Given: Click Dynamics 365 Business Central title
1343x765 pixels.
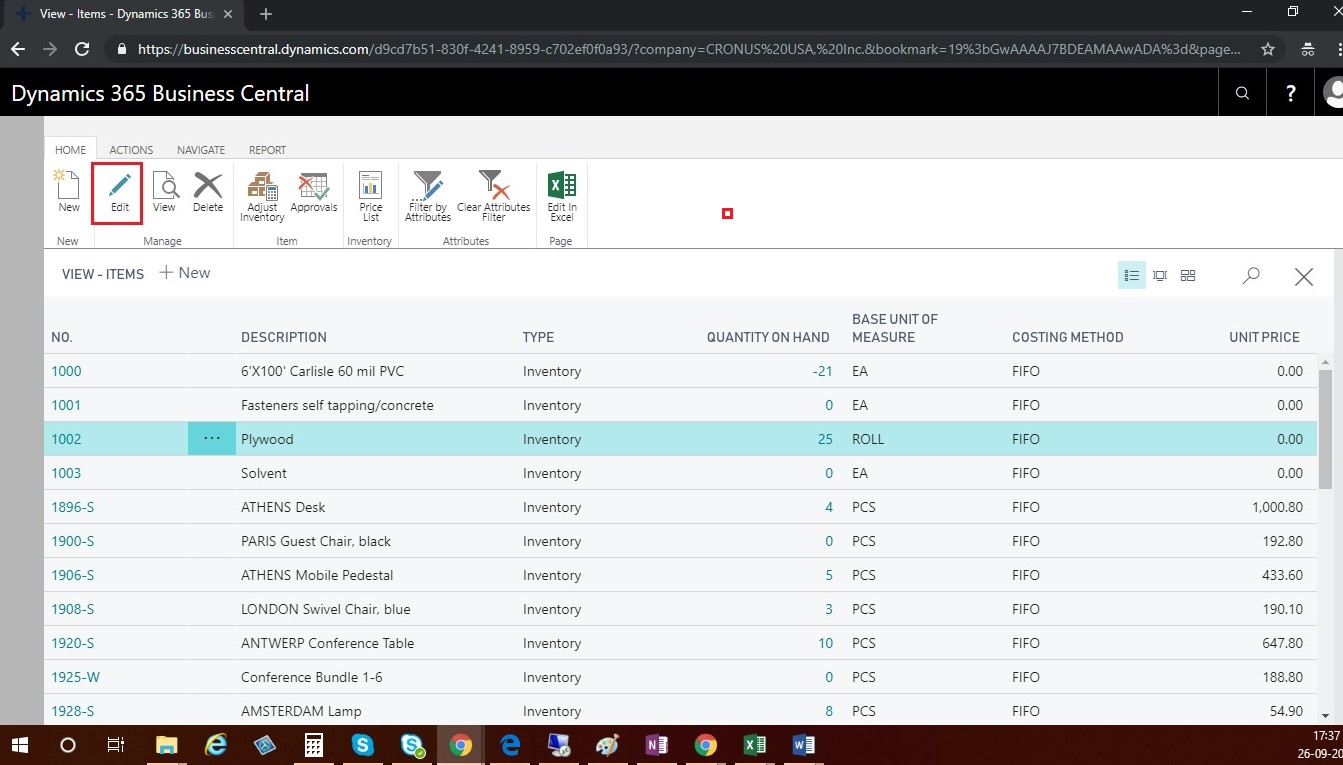Looking at the screenshot, I should click(x=160, y=93).
